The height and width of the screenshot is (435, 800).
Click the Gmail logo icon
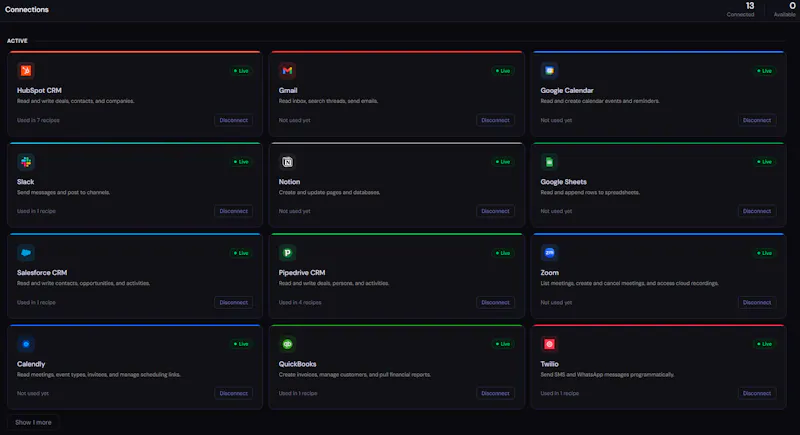[x=287, y=70]
